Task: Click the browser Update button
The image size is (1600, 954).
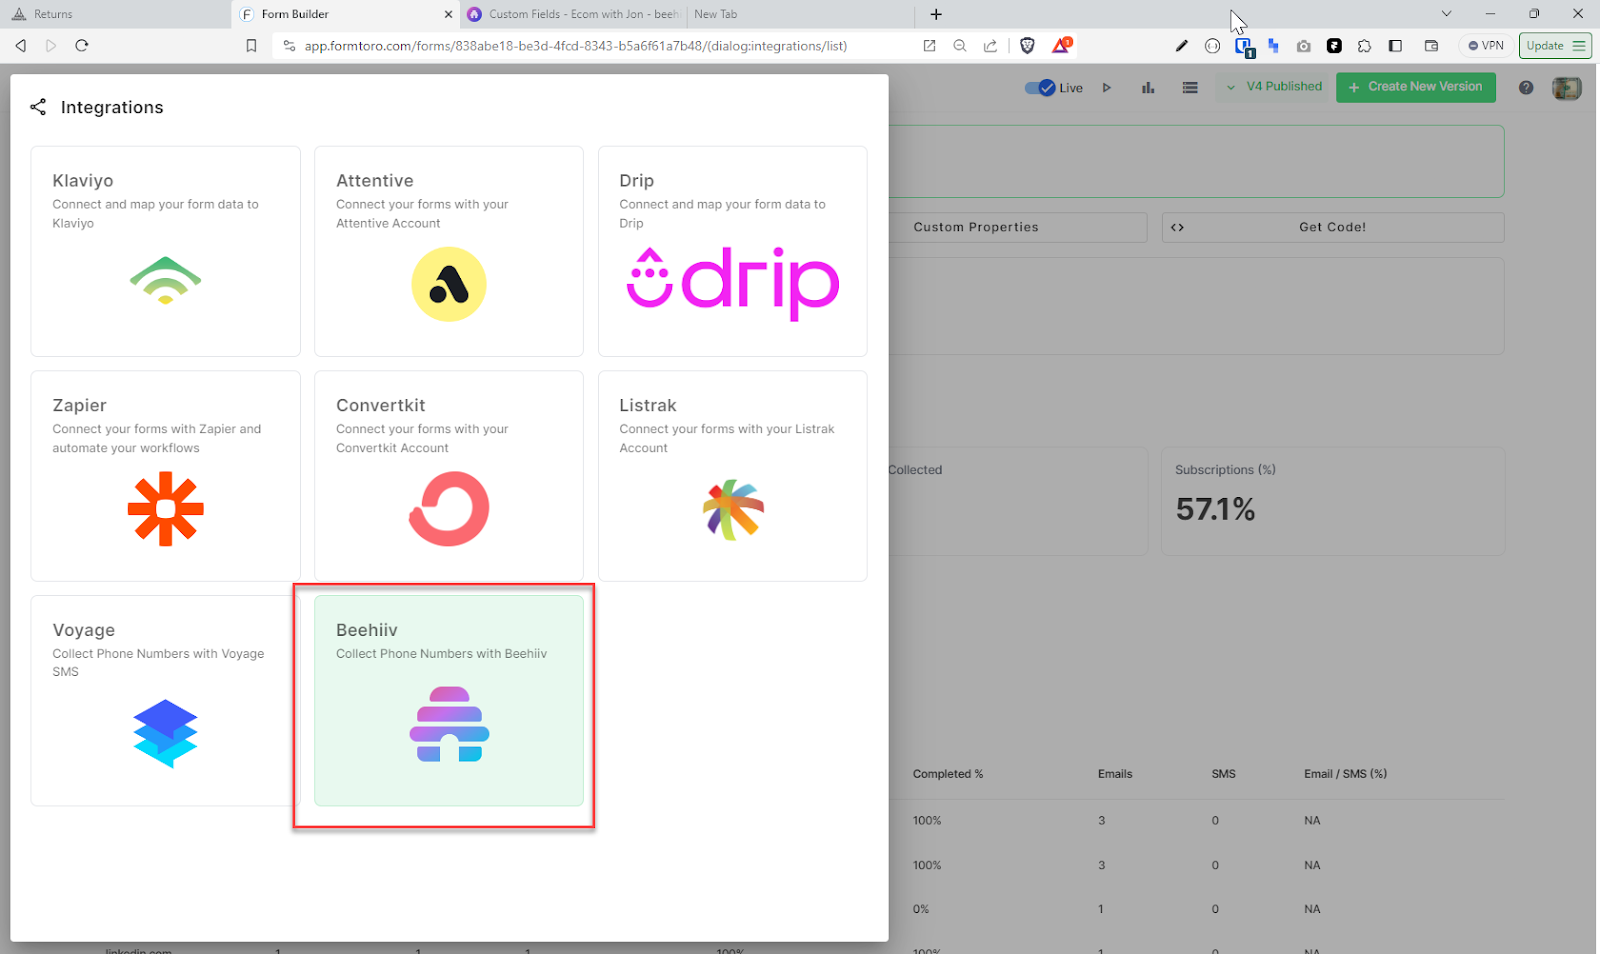Action: [x=1555, y=46]
